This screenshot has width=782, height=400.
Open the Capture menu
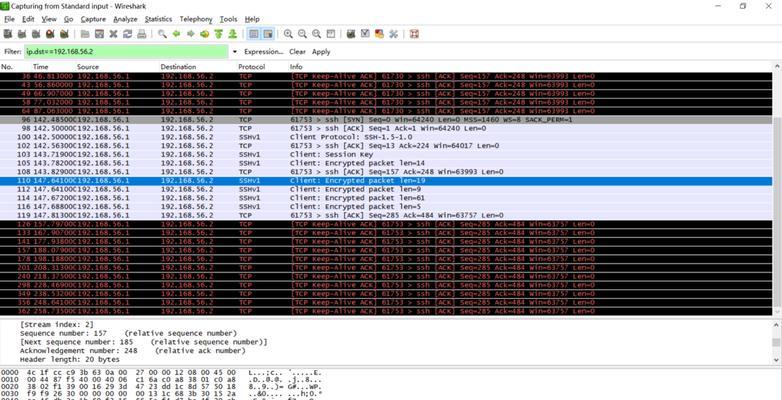pos(93,19)
